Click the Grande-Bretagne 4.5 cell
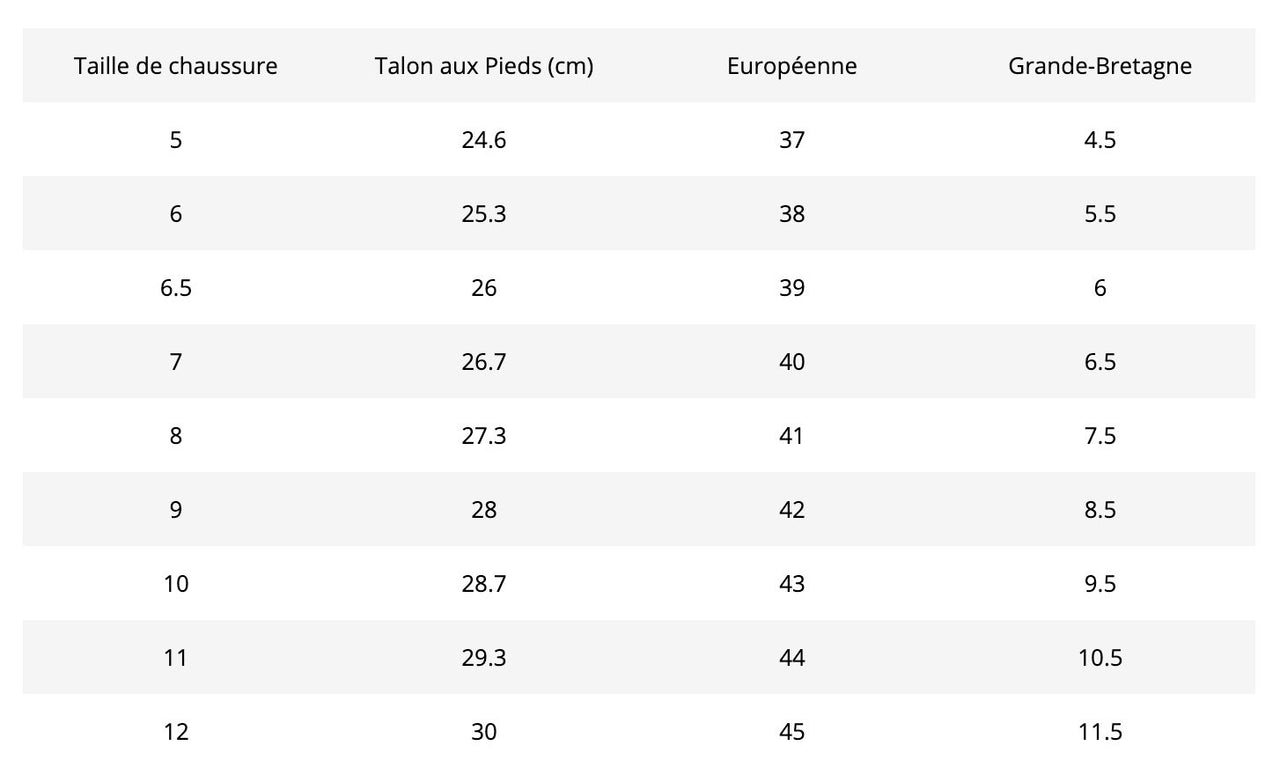 (1100, 140)
